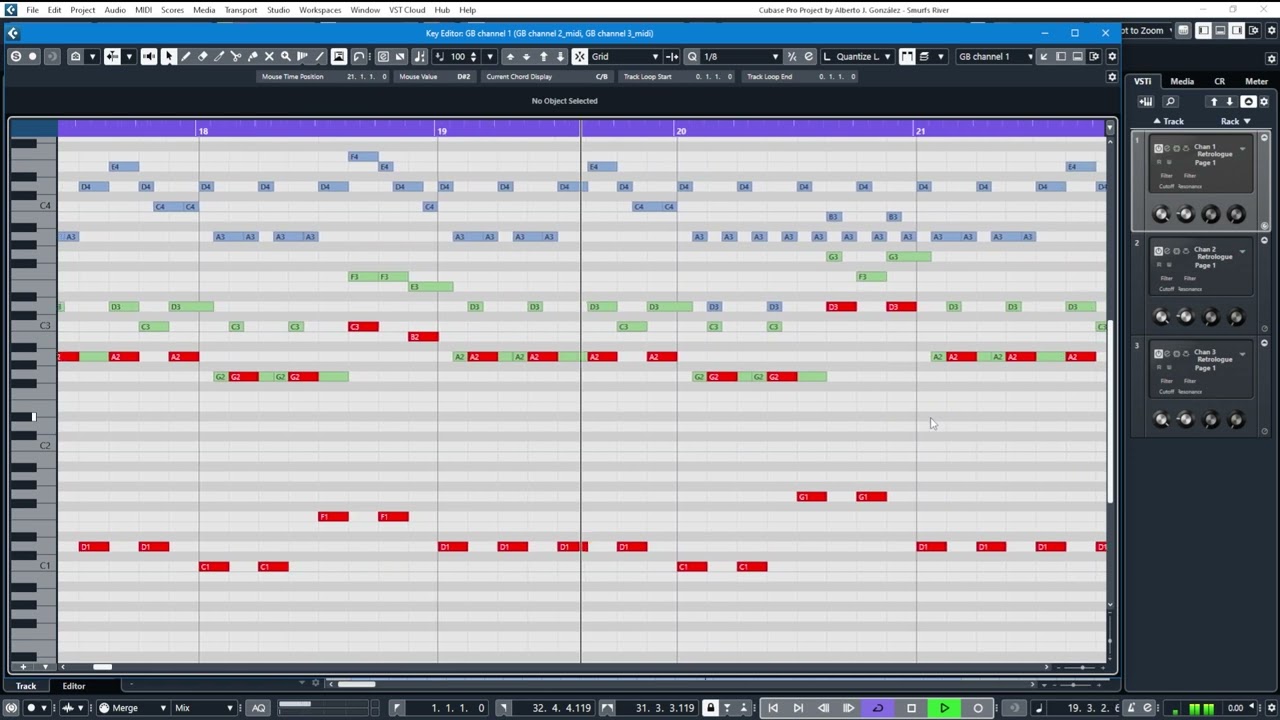Image resolution: width=1280 pixels, height=720 pixels.
Task: Select the Object Selection arrow tool
Action: click(x=169, y=57)
